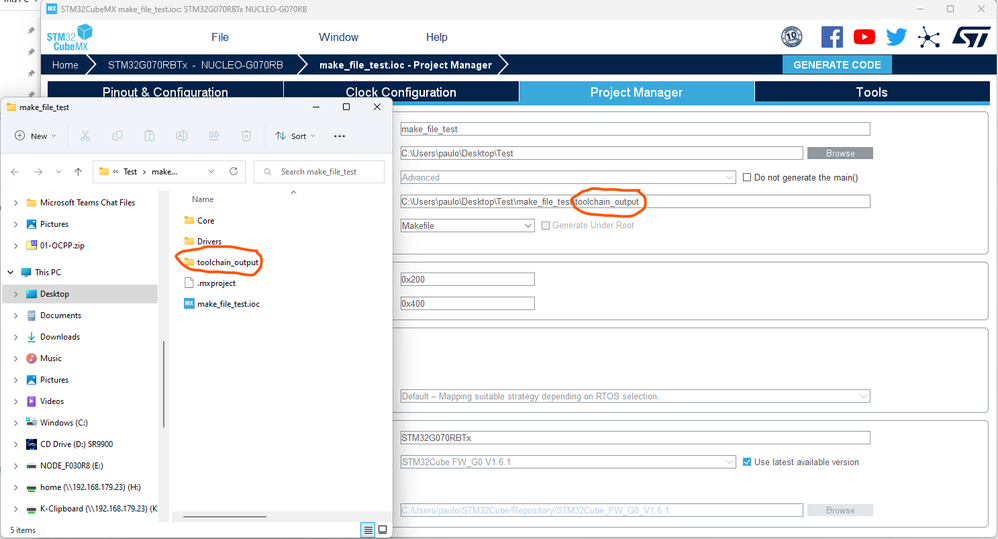Screen dimensions: 998x539
Task: Click Browse next to firmware repository path
Action: [x=840, y=510]
